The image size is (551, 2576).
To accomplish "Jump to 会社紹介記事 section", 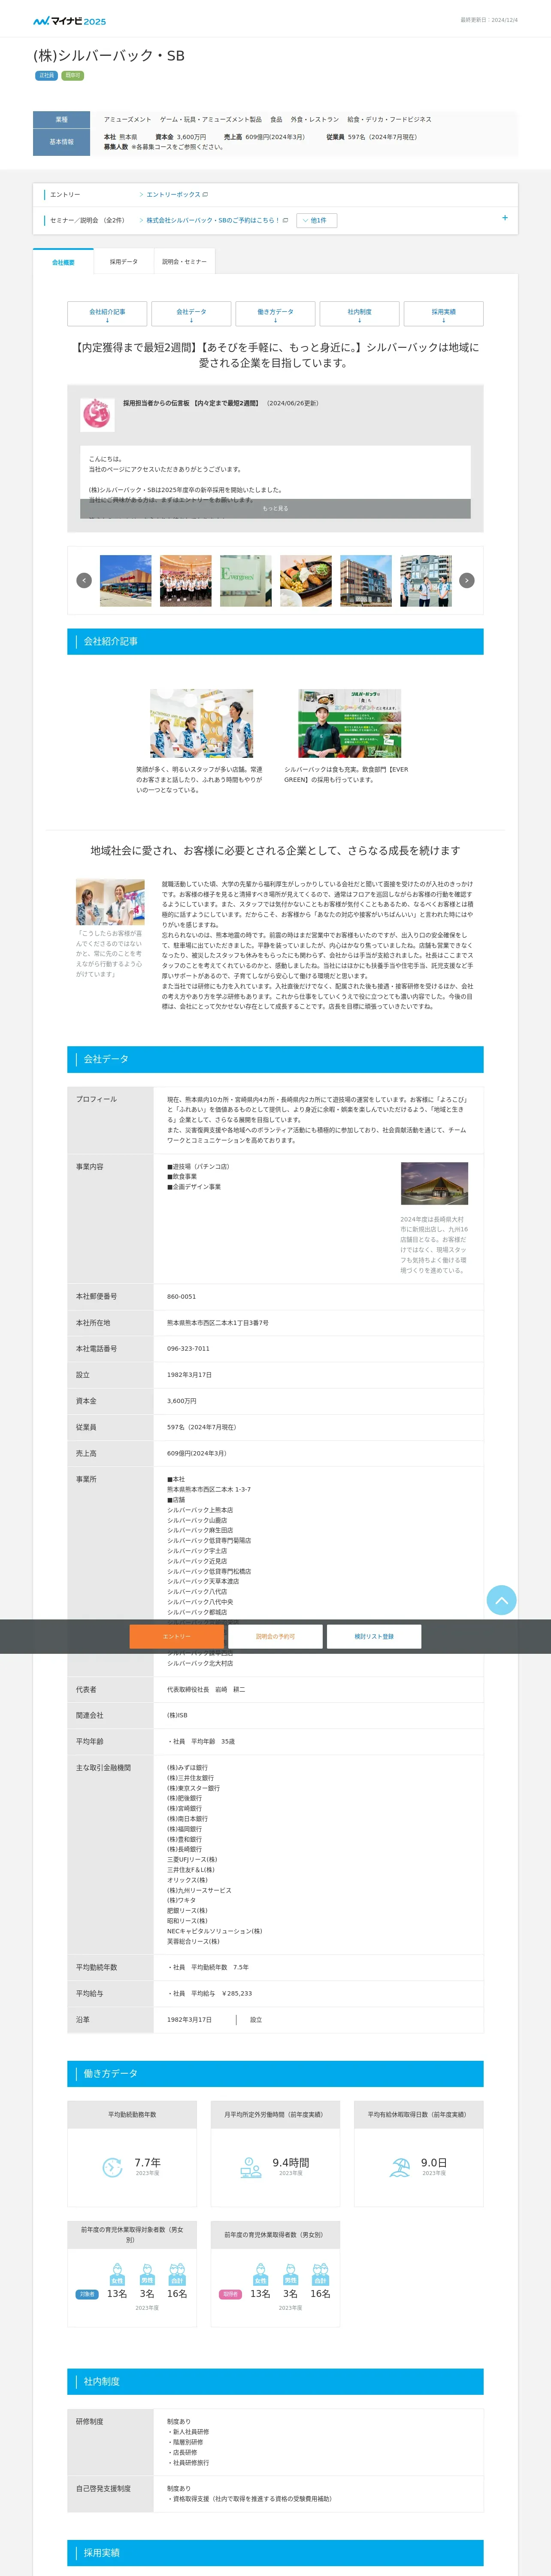I will [x=107, y=314].
